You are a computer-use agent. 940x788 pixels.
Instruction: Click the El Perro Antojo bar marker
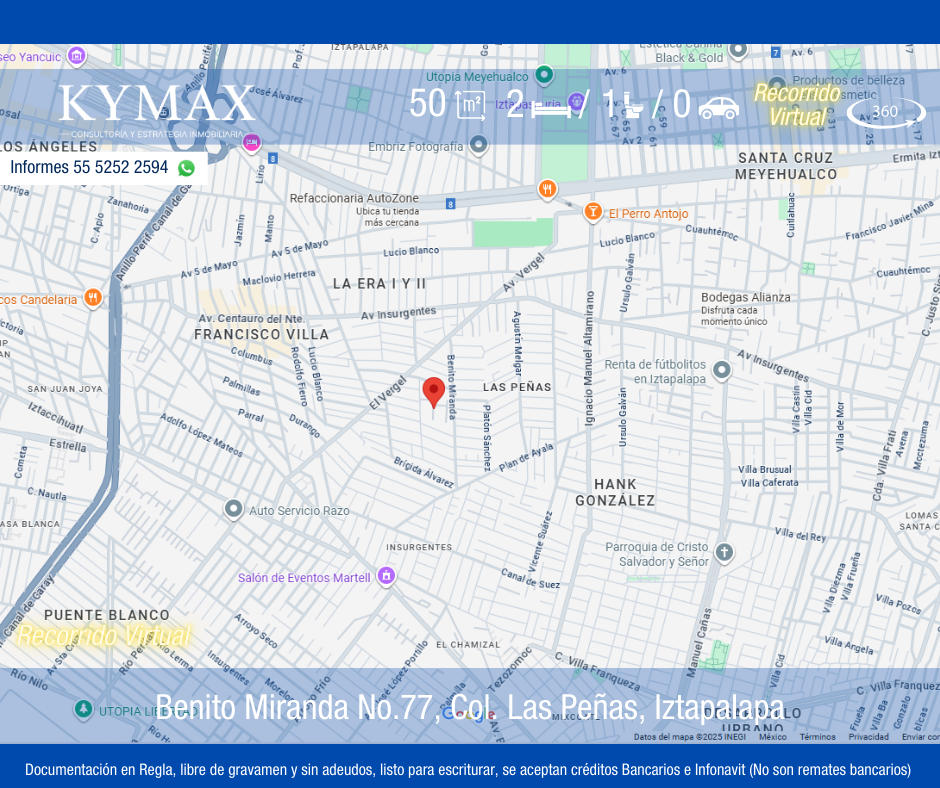point(593,212)
